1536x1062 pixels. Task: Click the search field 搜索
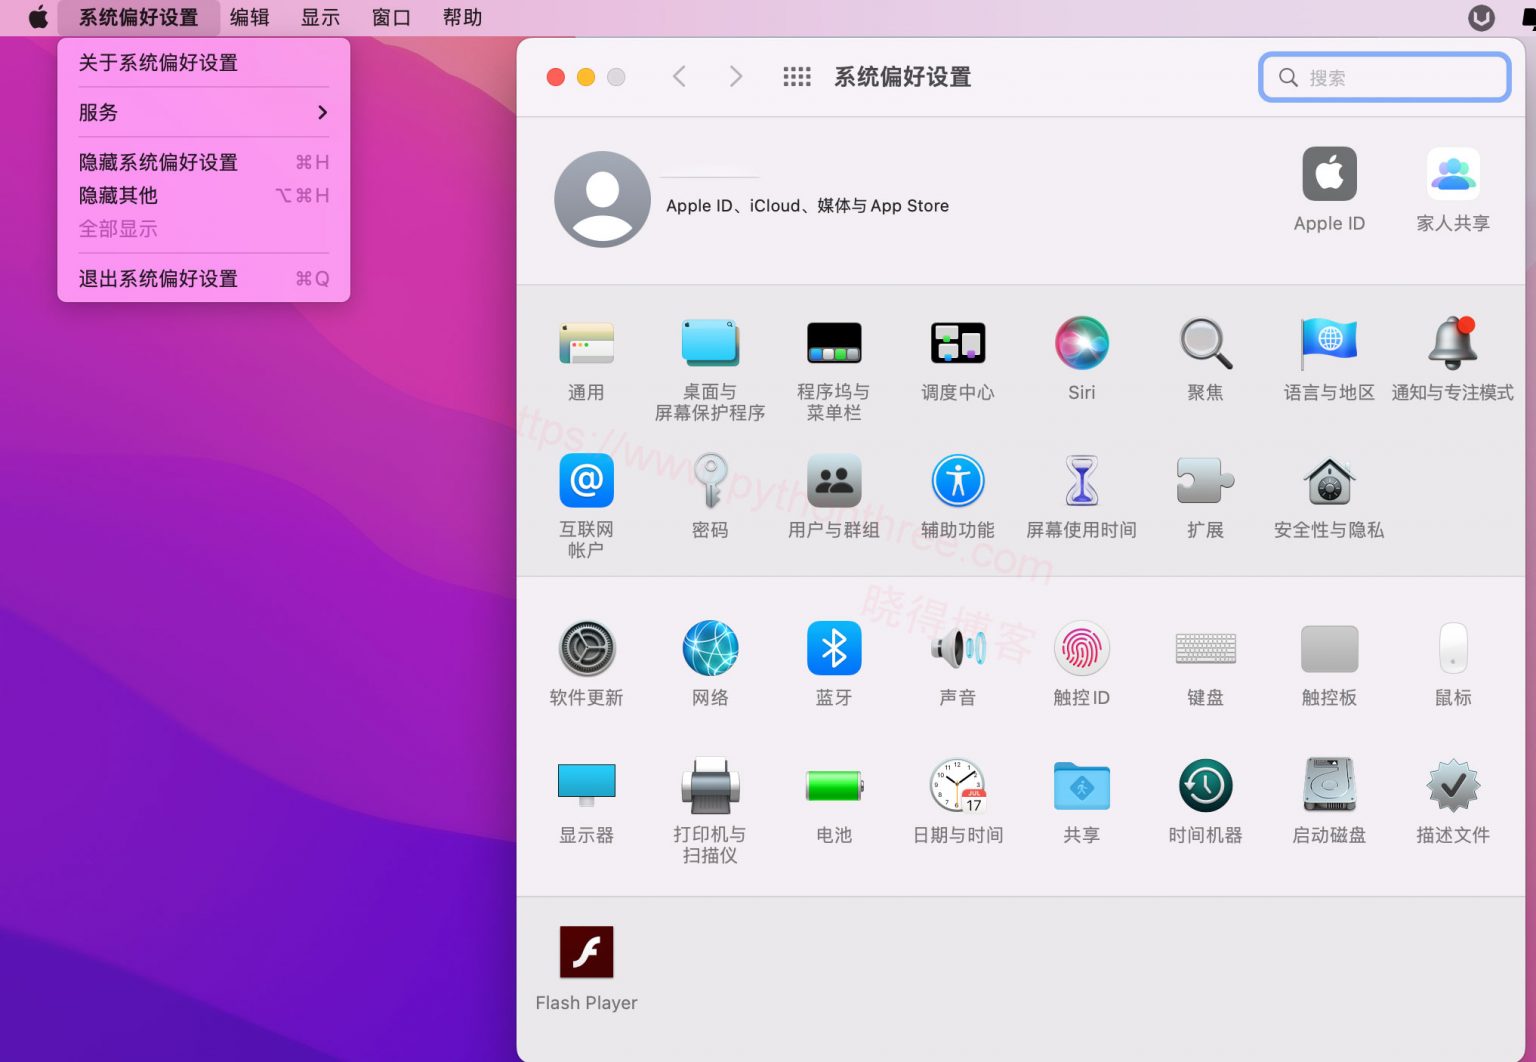click(x=1384, y=77)
